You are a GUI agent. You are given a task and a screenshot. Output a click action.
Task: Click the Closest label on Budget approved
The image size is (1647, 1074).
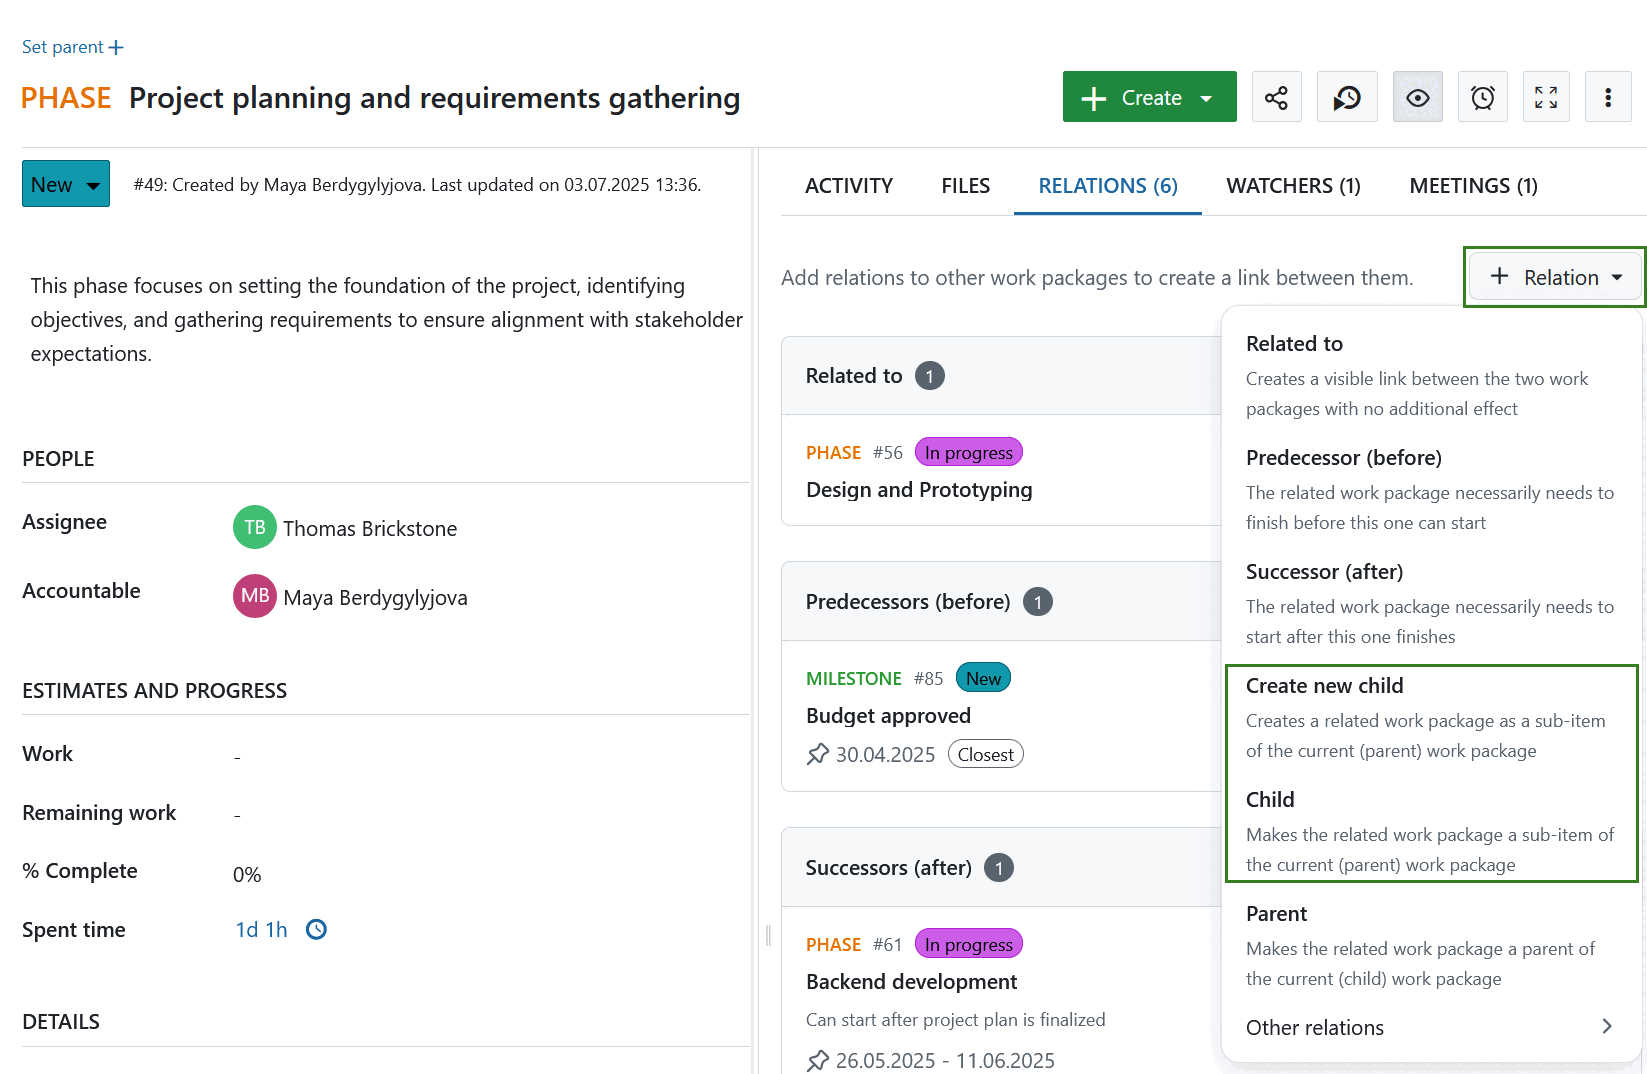[x=984, y=754]
